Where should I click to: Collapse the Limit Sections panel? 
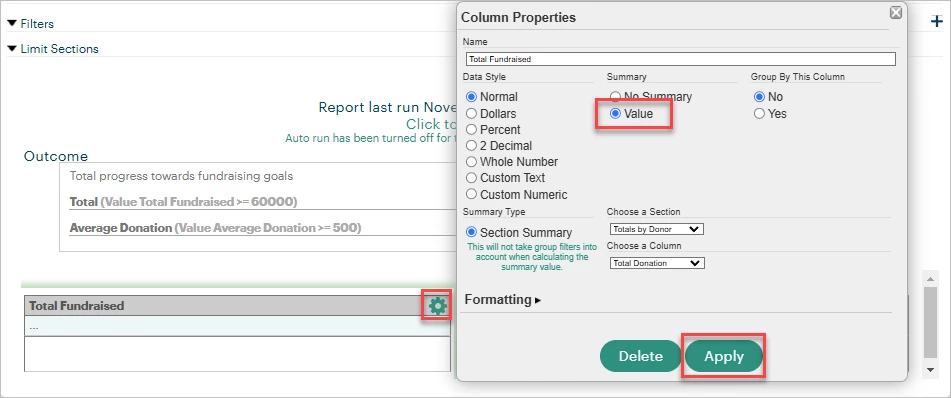53,49
